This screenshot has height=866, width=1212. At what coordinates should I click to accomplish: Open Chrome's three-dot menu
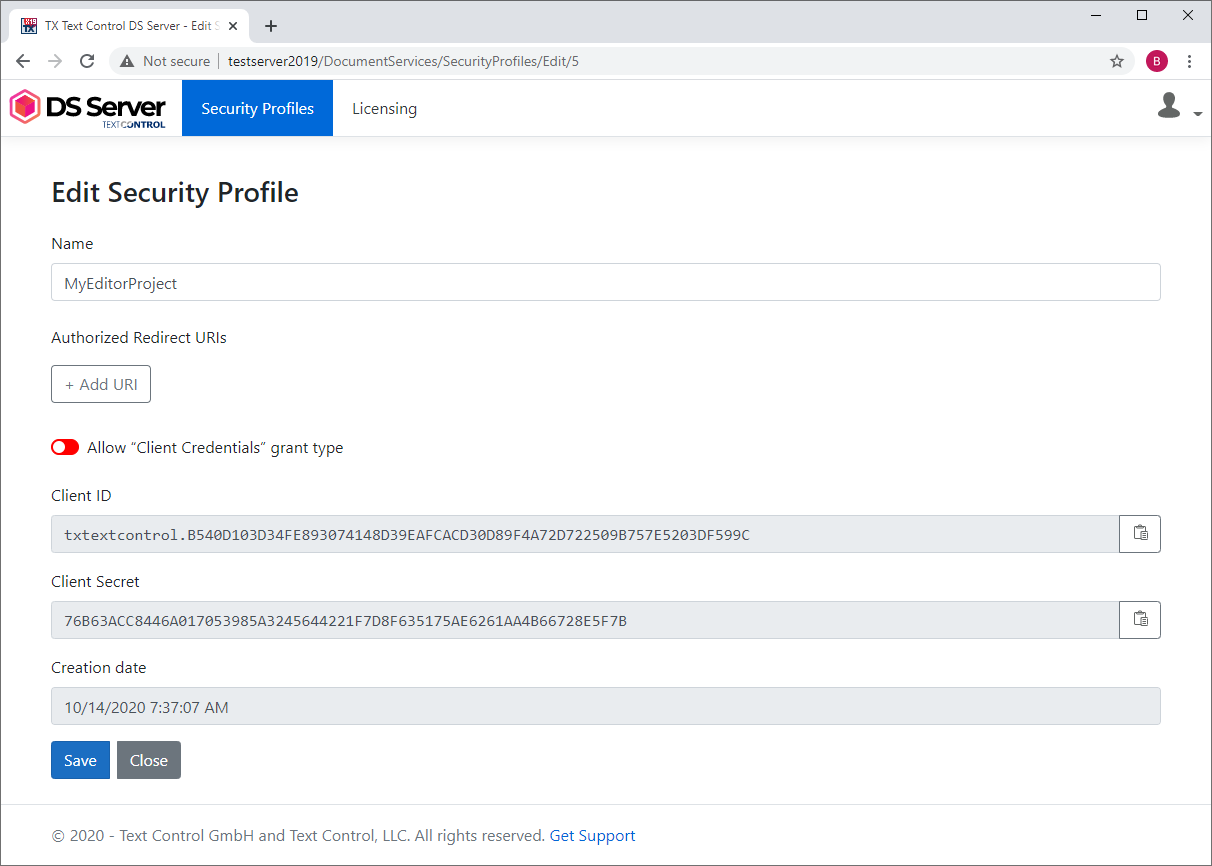pos(1189,61)
